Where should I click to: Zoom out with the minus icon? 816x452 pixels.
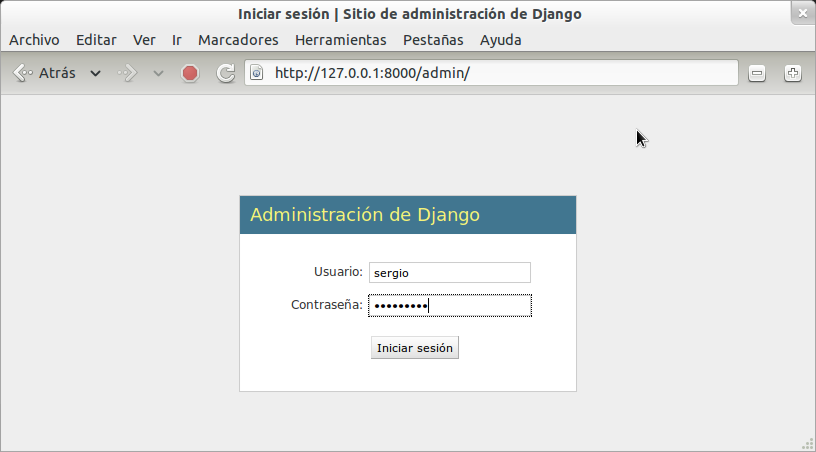tap(757, 73)
